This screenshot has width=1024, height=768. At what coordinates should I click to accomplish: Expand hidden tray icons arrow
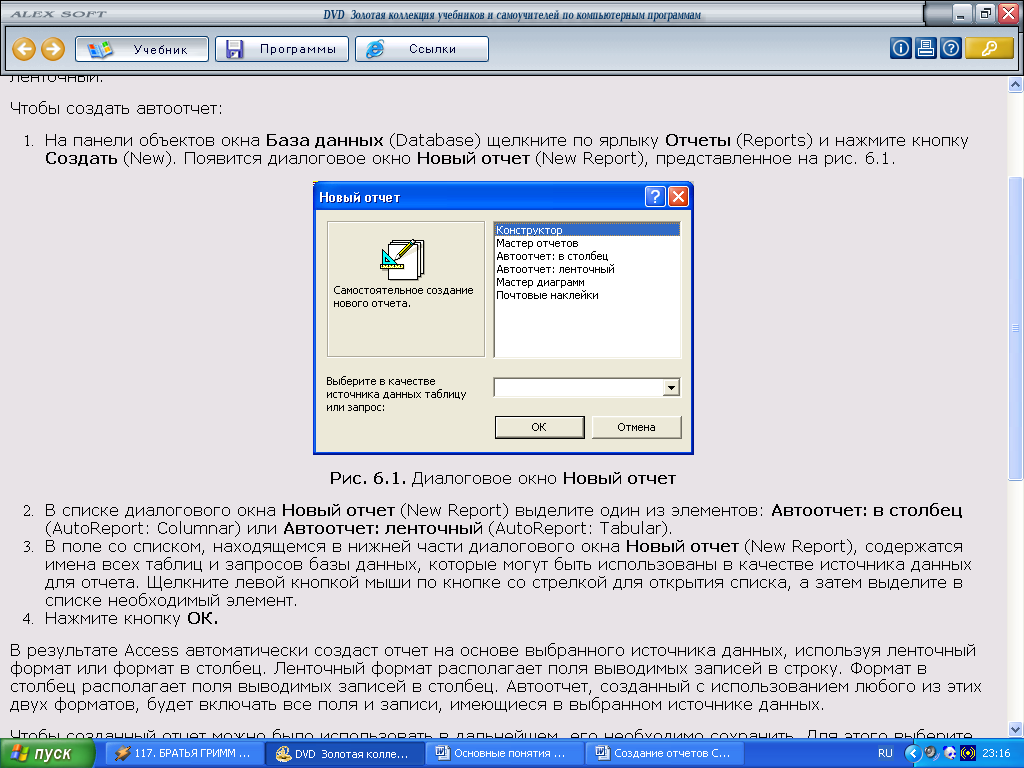tap(912, 754)
